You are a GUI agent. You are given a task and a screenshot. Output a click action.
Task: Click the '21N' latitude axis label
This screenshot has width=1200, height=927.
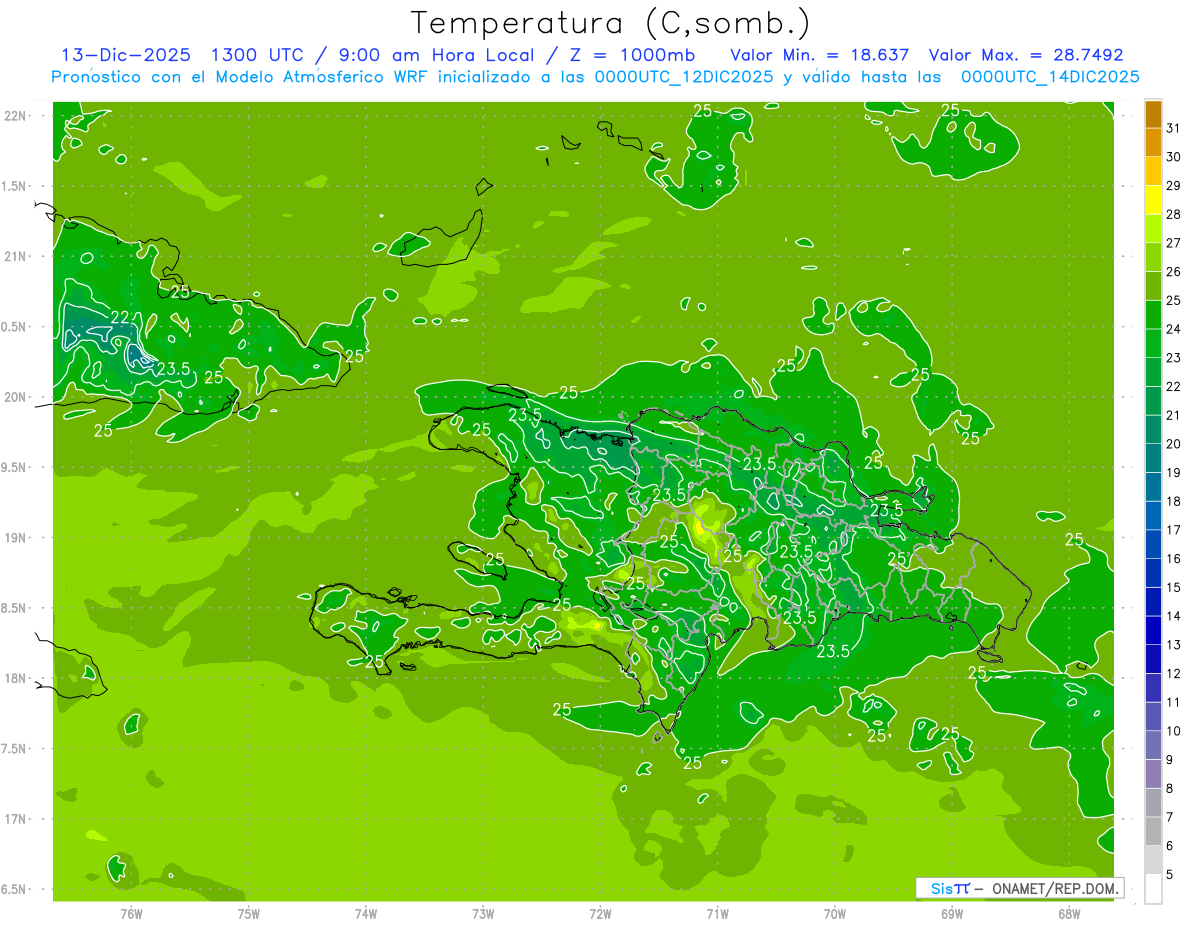coord(15,257)
